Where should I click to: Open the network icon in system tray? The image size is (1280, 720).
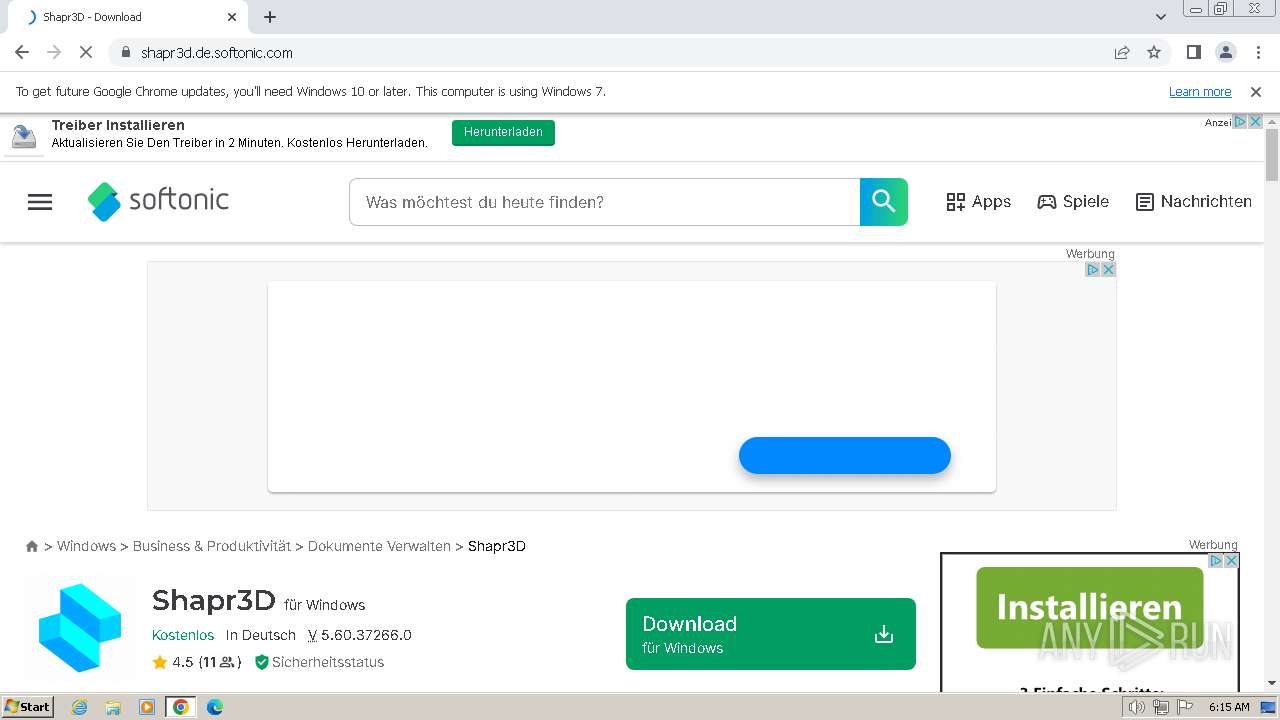pos(1160,707)
